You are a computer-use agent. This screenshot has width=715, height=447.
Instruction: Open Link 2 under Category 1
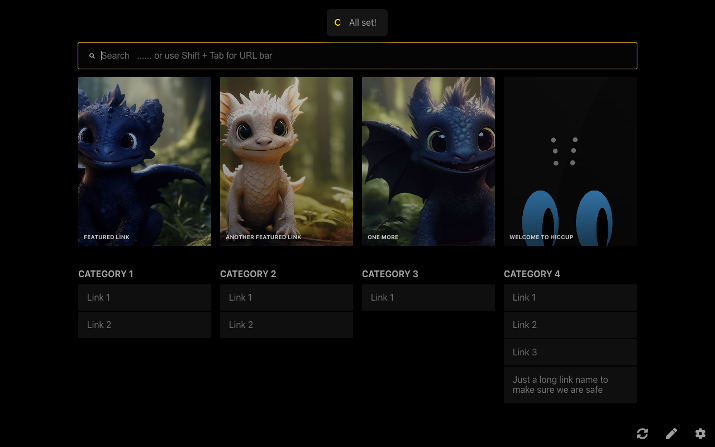pyautogui.click(x=145, y=325)
